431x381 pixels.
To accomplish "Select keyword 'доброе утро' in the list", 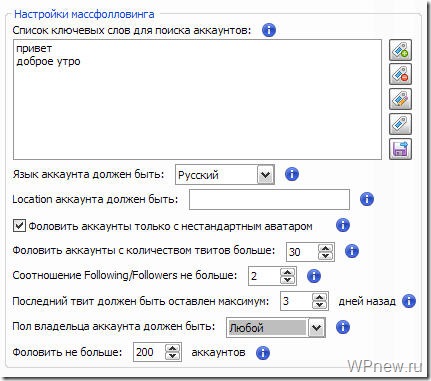I will (x=48, y=62).
